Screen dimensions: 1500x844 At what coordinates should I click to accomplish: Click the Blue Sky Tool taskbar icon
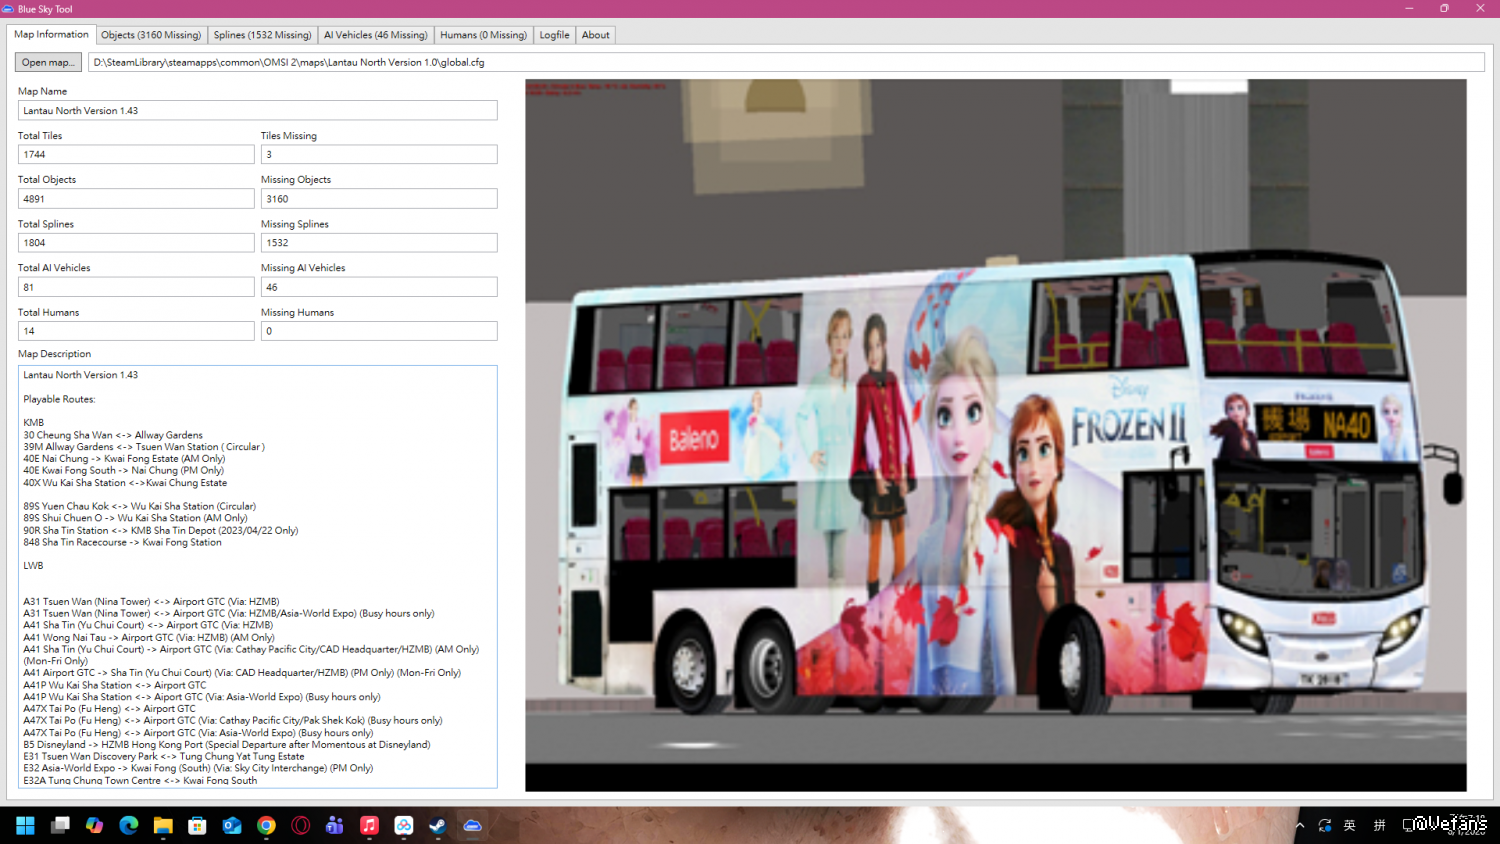(x=472, y=825)
